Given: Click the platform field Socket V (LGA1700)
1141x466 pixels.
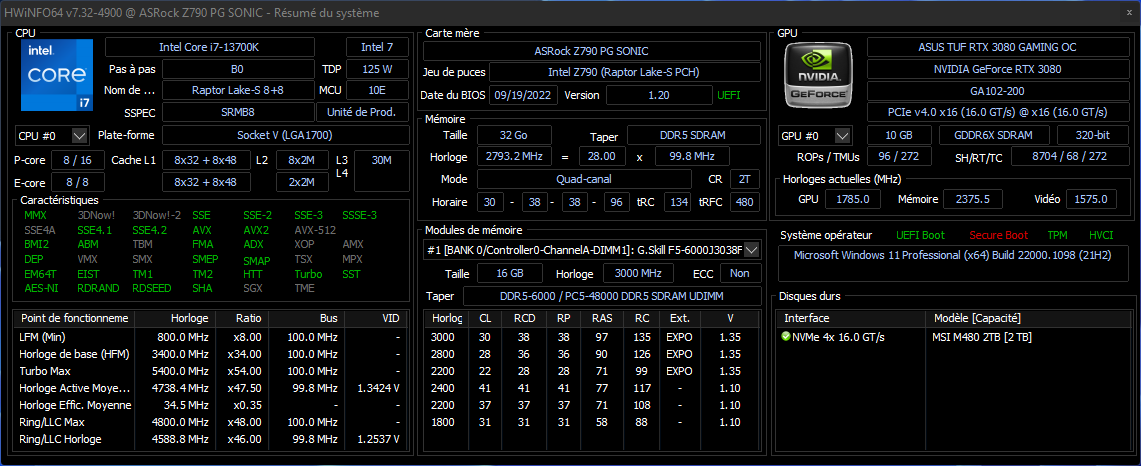Looking at the screenshot, I should [285, 135].
